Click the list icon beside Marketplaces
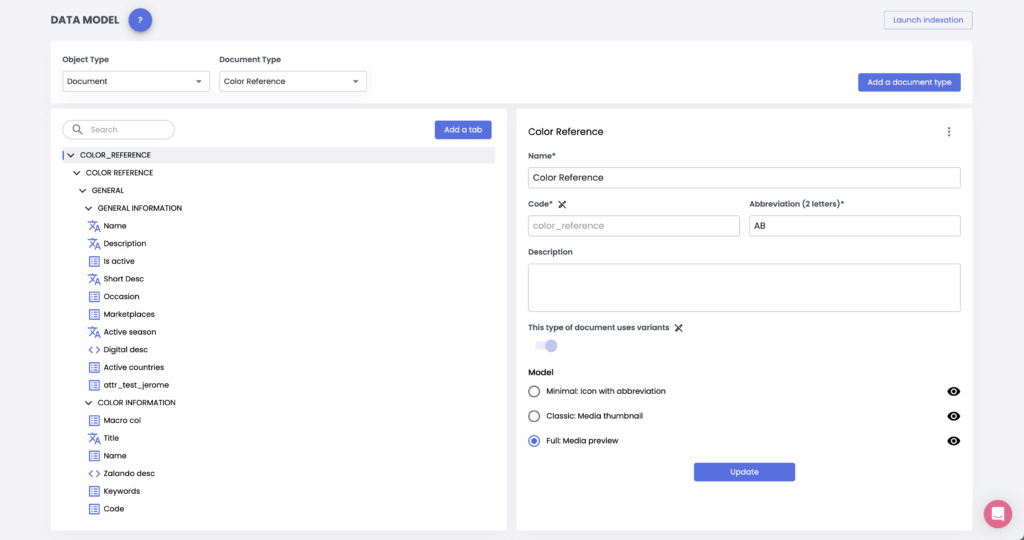This screenshot has height=540, width=1024. pos(94,314)
